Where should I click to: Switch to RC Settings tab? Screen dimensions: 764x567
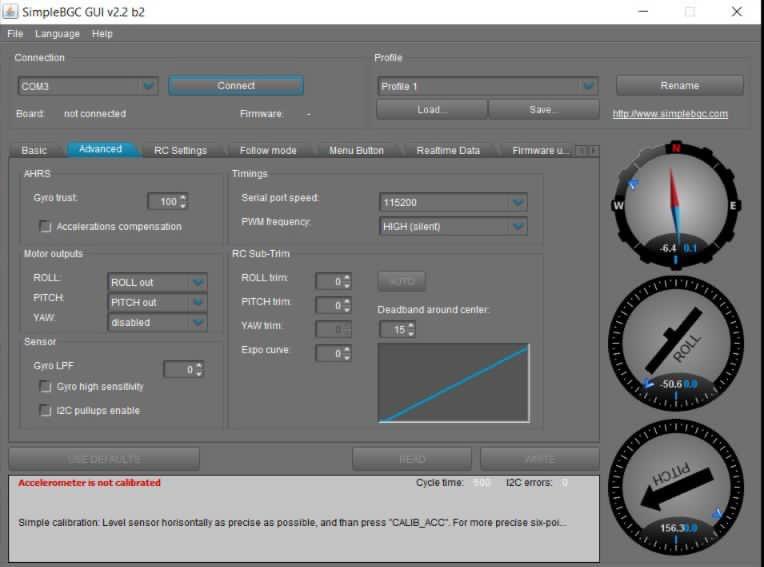[180, 150]
